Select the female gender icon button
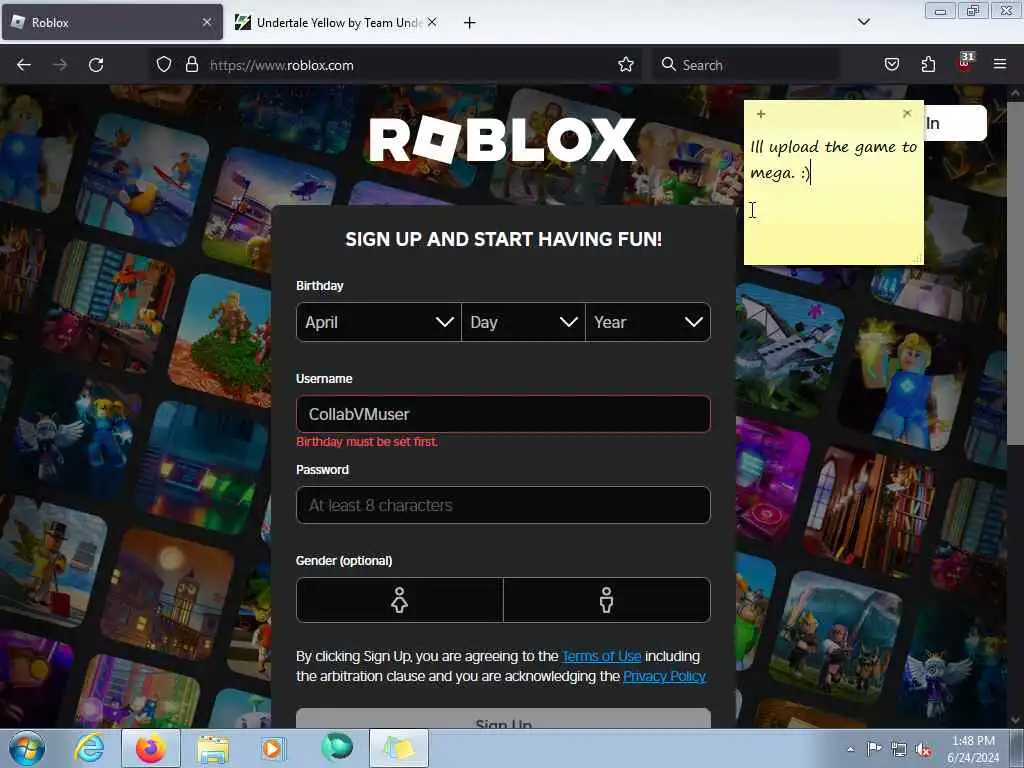 tap(400, 600)
